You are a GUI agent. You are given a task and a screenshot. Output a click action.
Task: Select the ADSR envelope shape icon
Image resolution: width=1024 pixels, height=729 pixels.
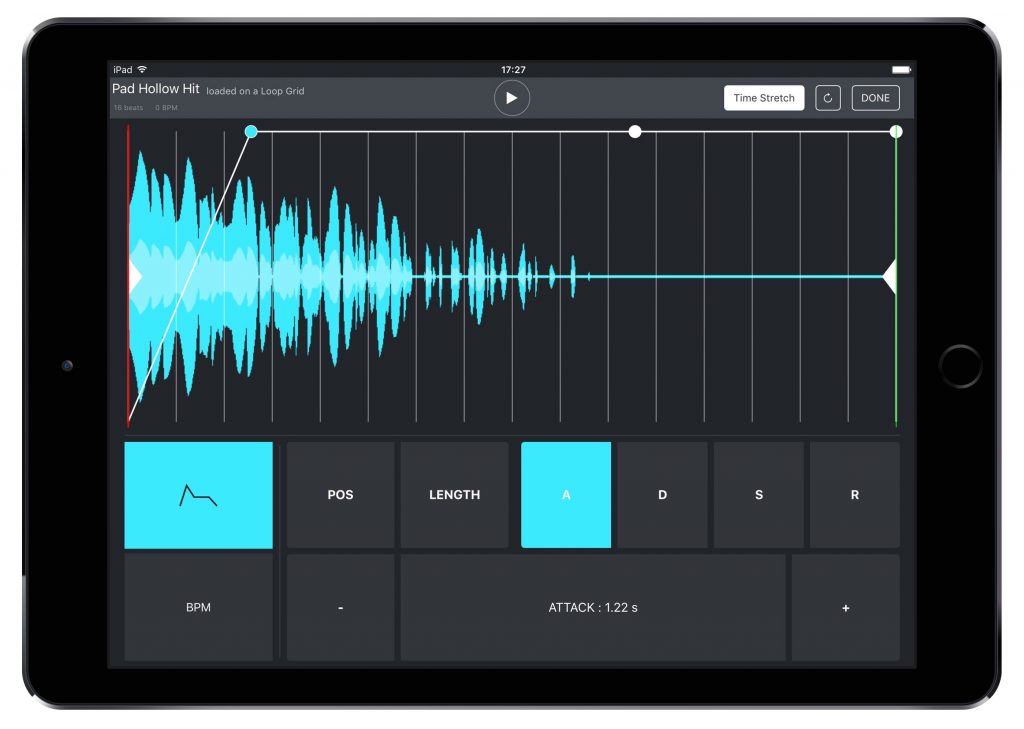[198, 495]
